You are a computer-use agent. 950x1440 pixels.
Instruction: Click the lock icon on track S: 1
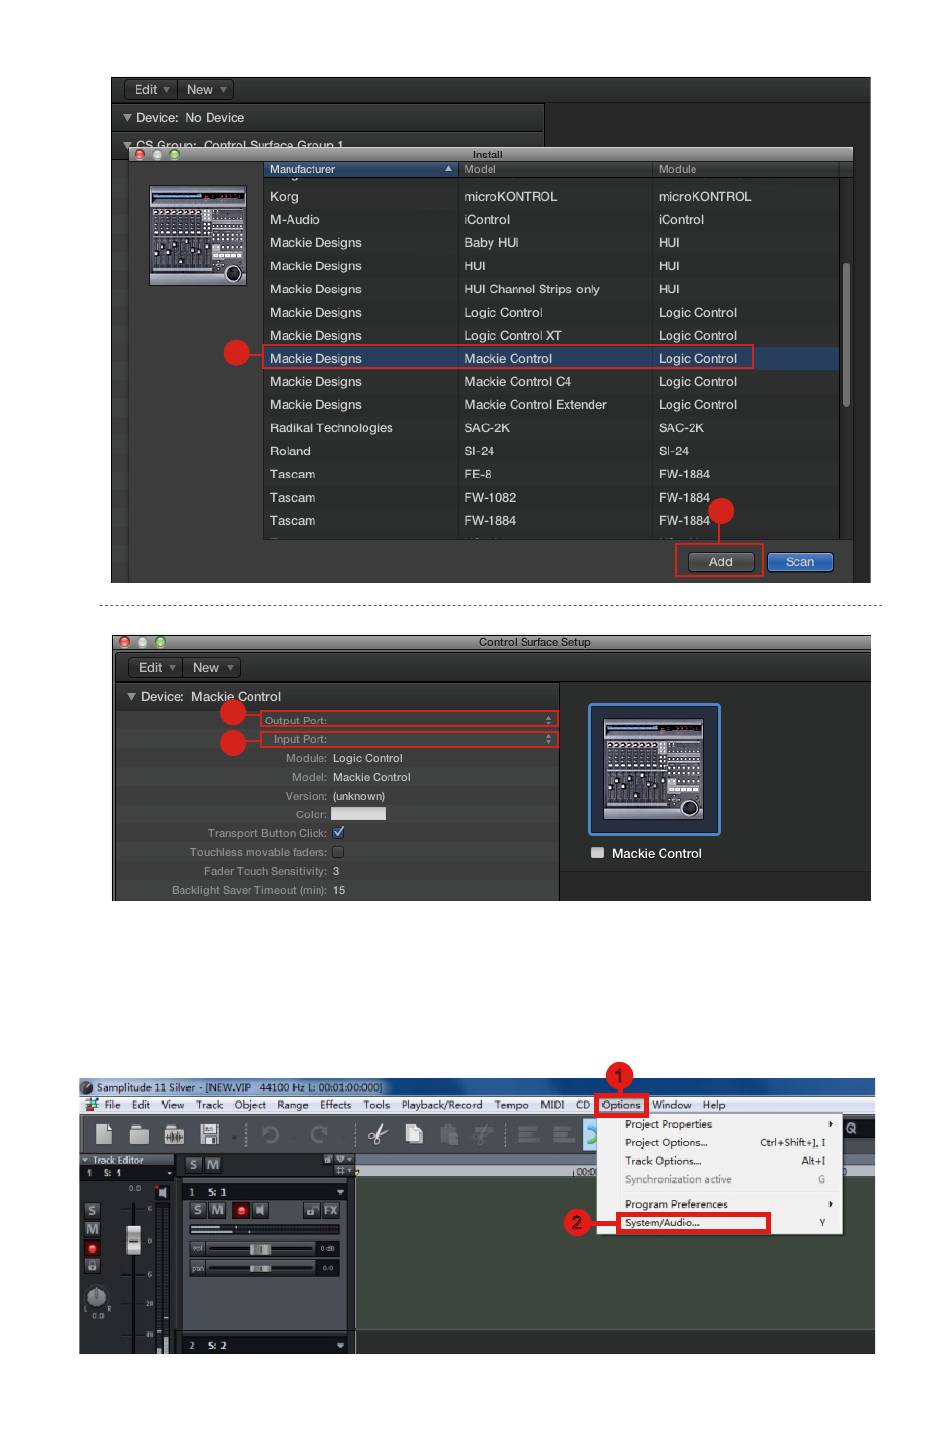click(x=311, y=1210)
